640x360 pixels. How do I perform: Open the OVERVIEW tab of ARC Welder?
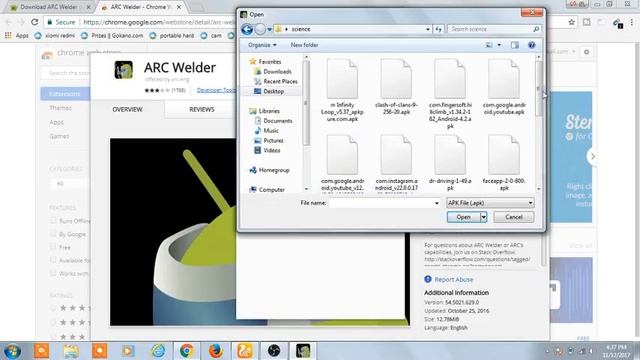pos(127,109)
